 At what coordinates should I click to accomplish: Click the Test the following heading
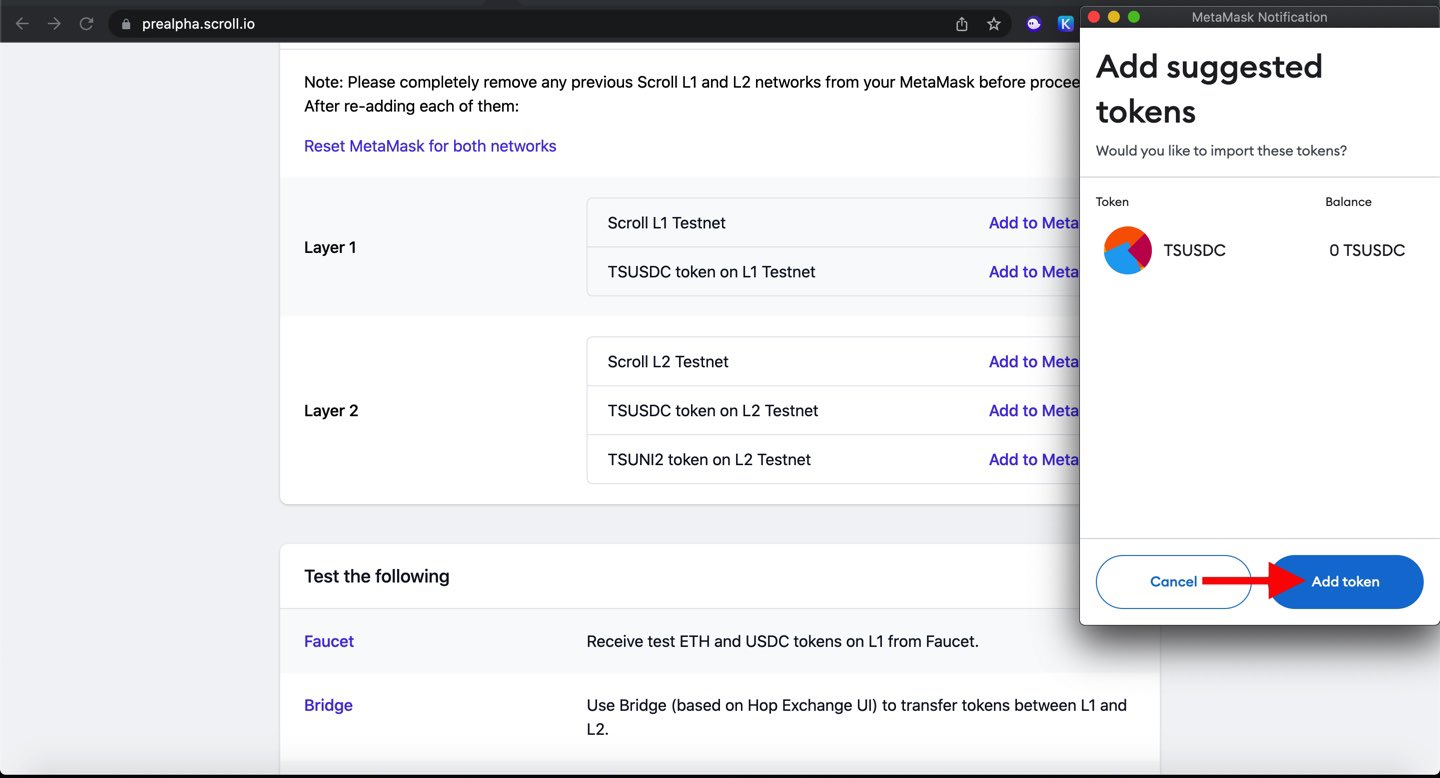[x=377, y=576]
